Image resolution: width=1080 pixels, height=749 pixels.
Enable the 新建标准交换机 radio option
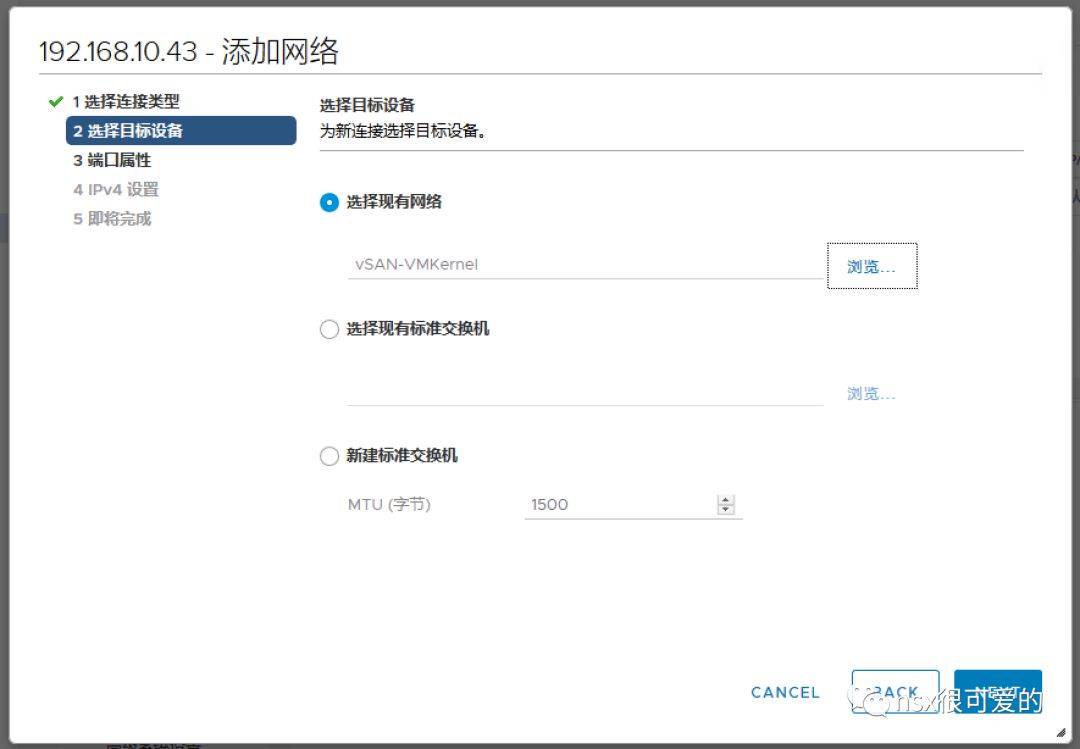329,456
